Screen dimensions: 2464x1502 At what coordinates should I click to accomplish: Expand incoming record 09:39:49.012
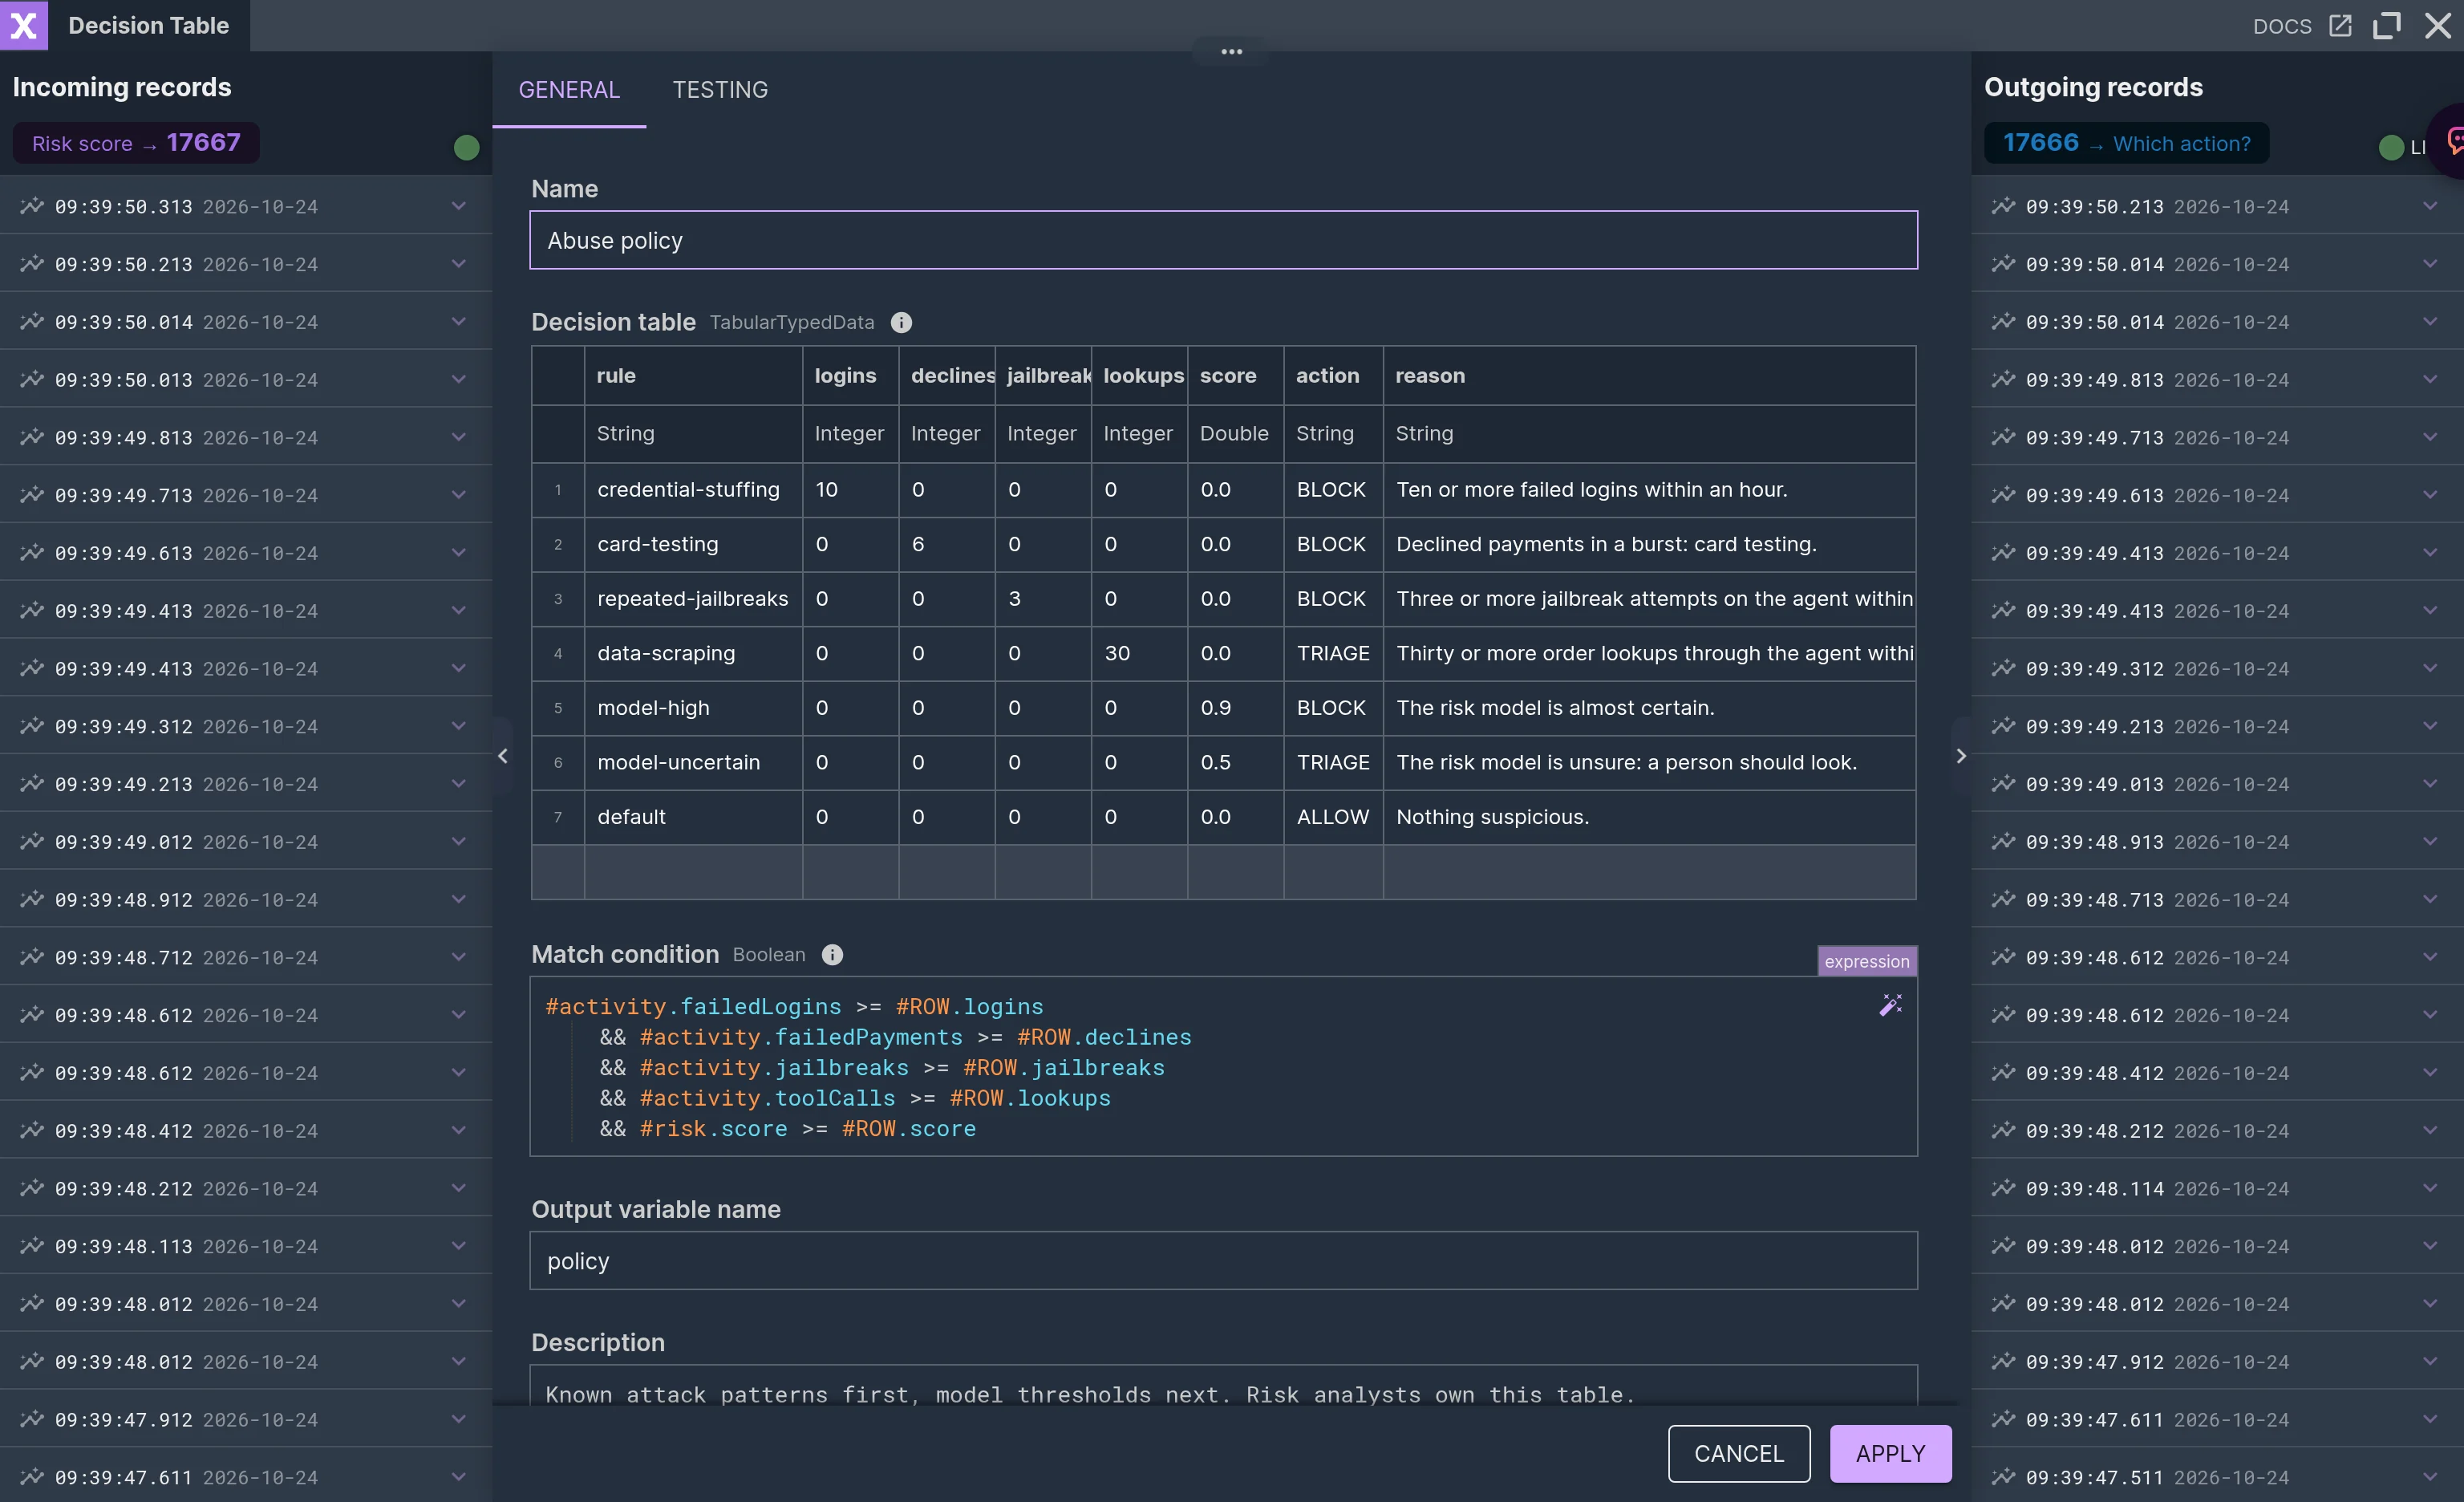click(458, 842)
